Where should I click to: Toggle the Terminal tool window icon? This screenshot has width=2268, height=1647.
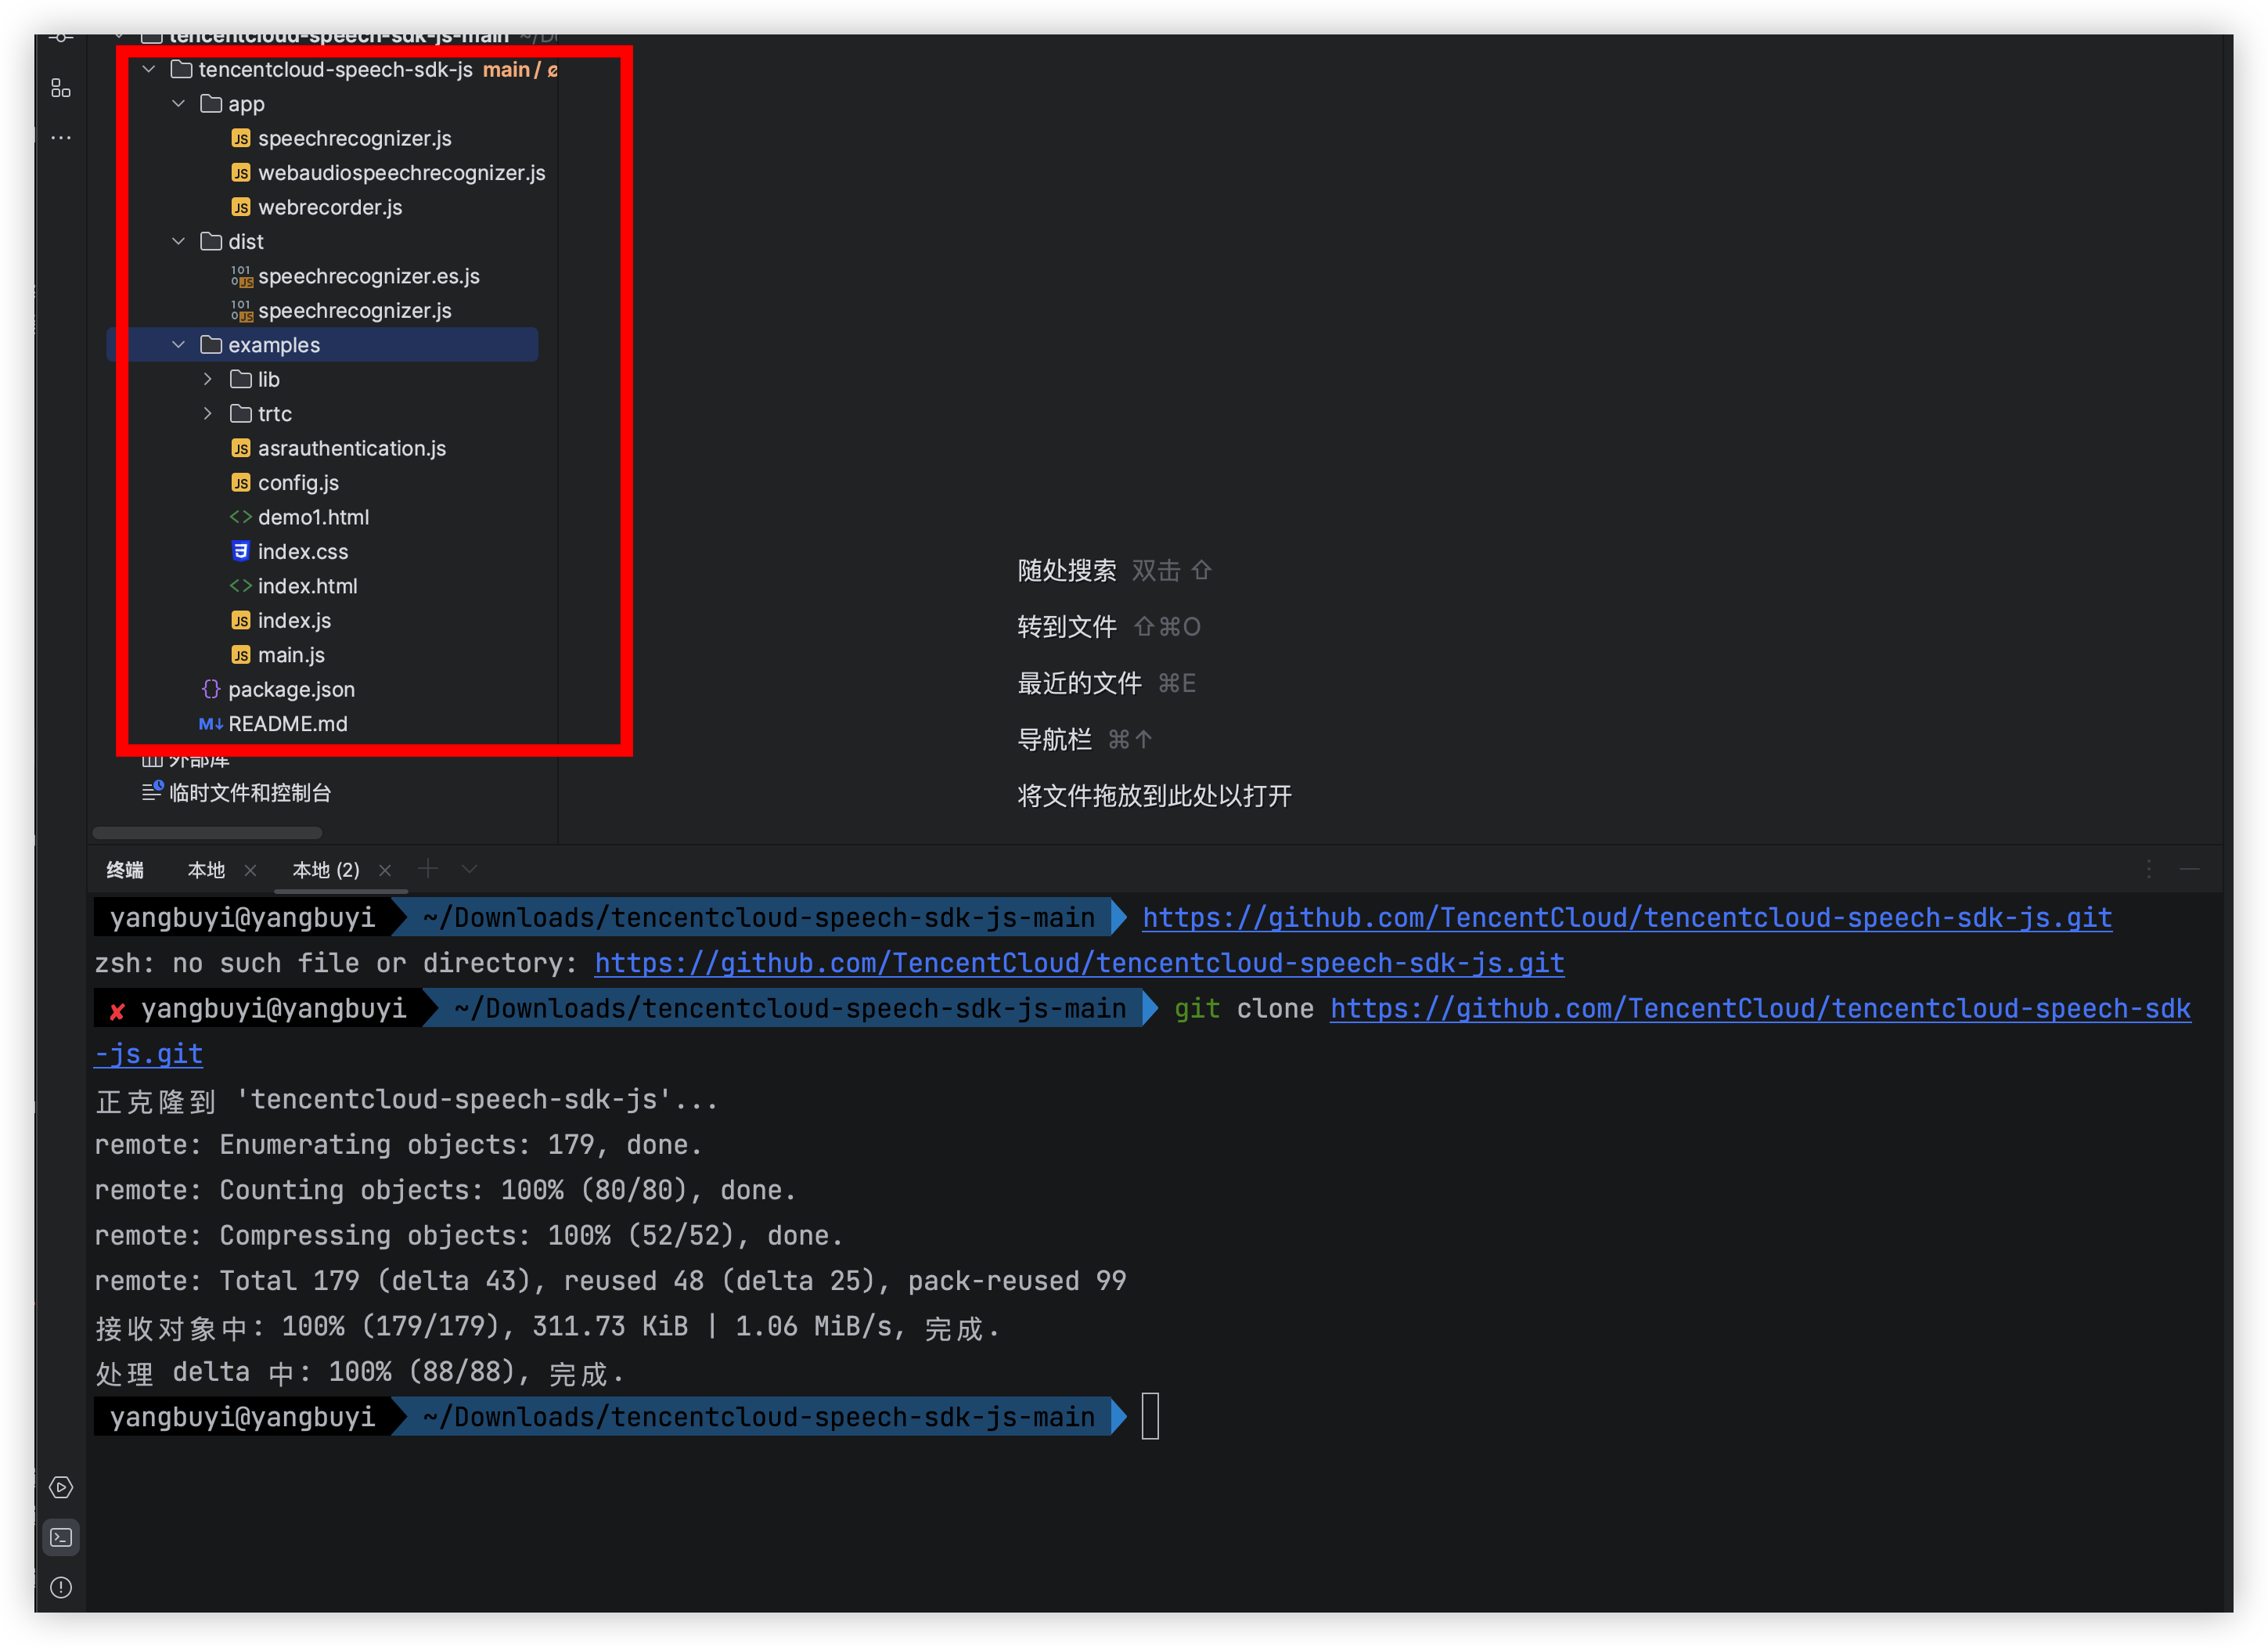click(61, 1537)
